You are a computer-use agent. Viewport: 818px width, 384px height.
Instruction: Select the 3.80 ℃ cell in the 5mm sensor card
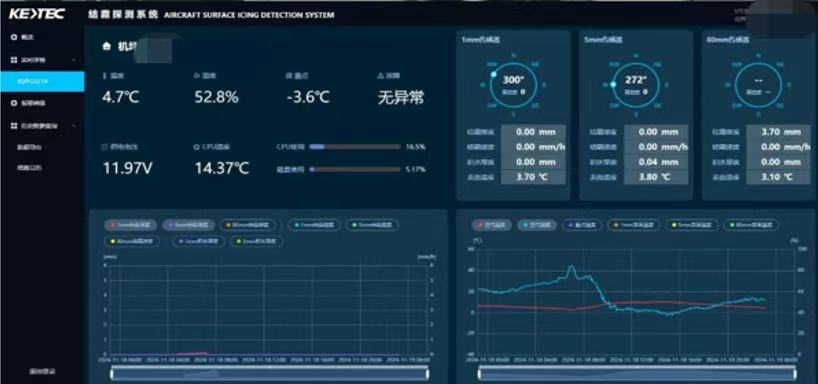(x=656, y=177)
